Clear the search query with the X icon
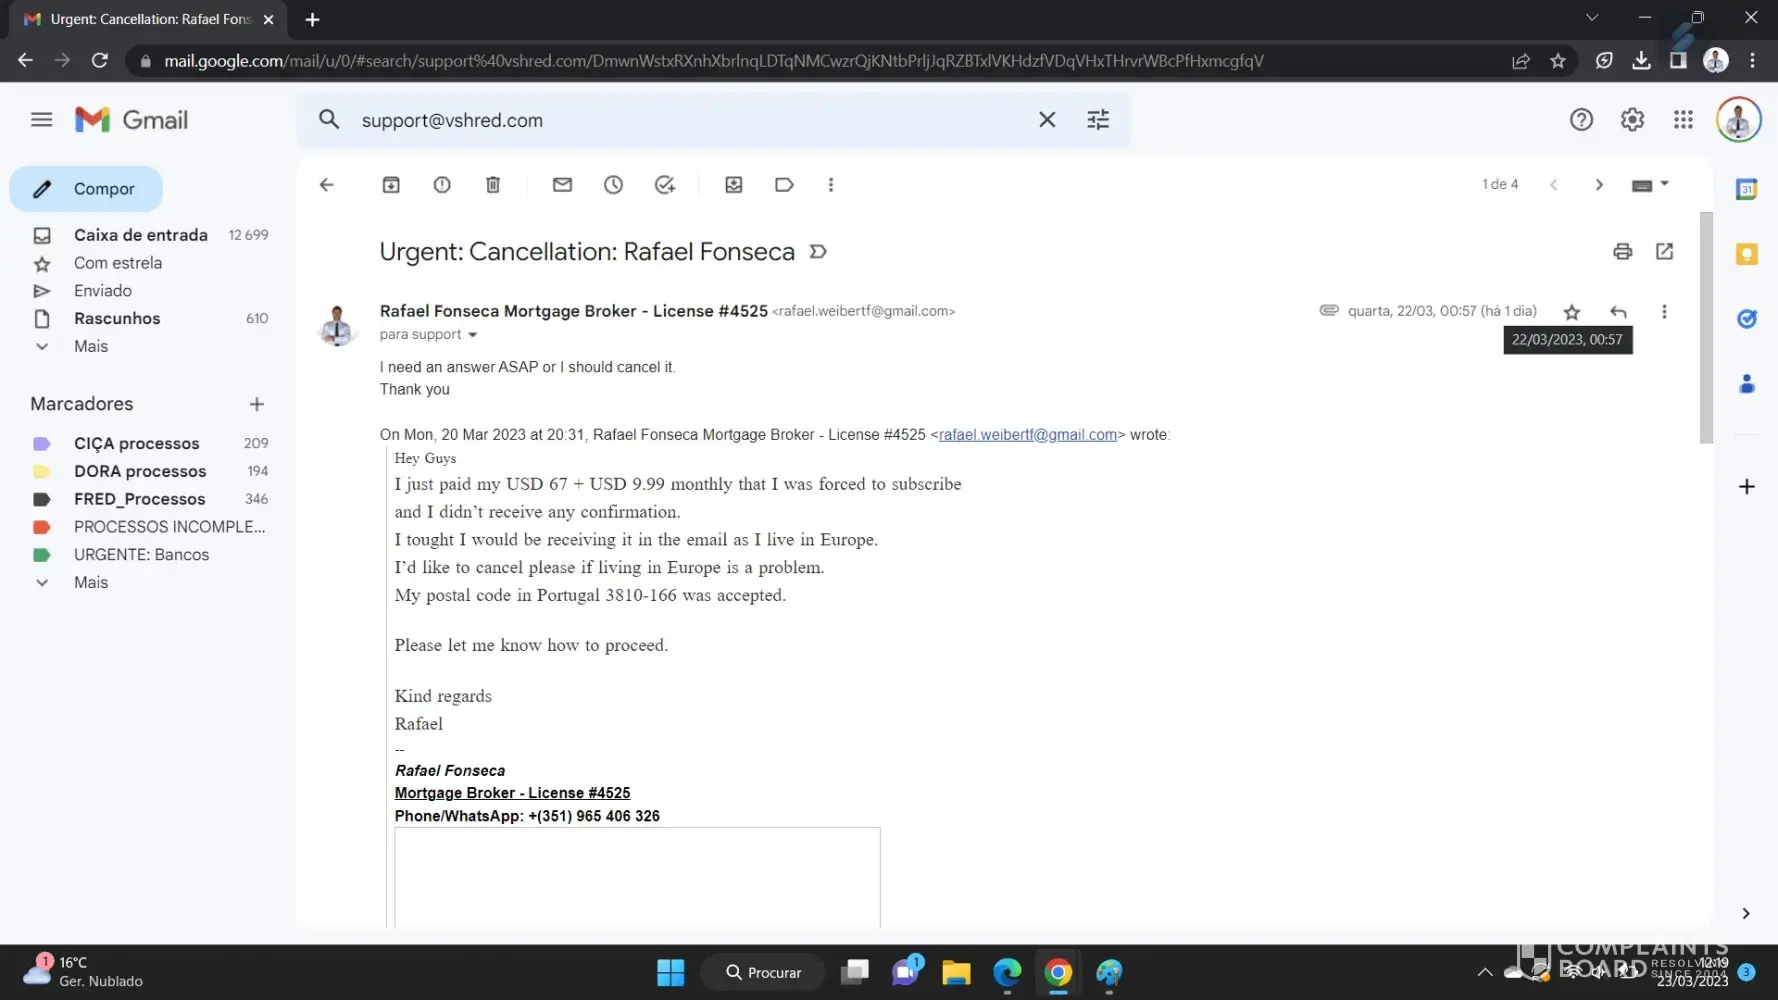 click(x=1047, y=120)
